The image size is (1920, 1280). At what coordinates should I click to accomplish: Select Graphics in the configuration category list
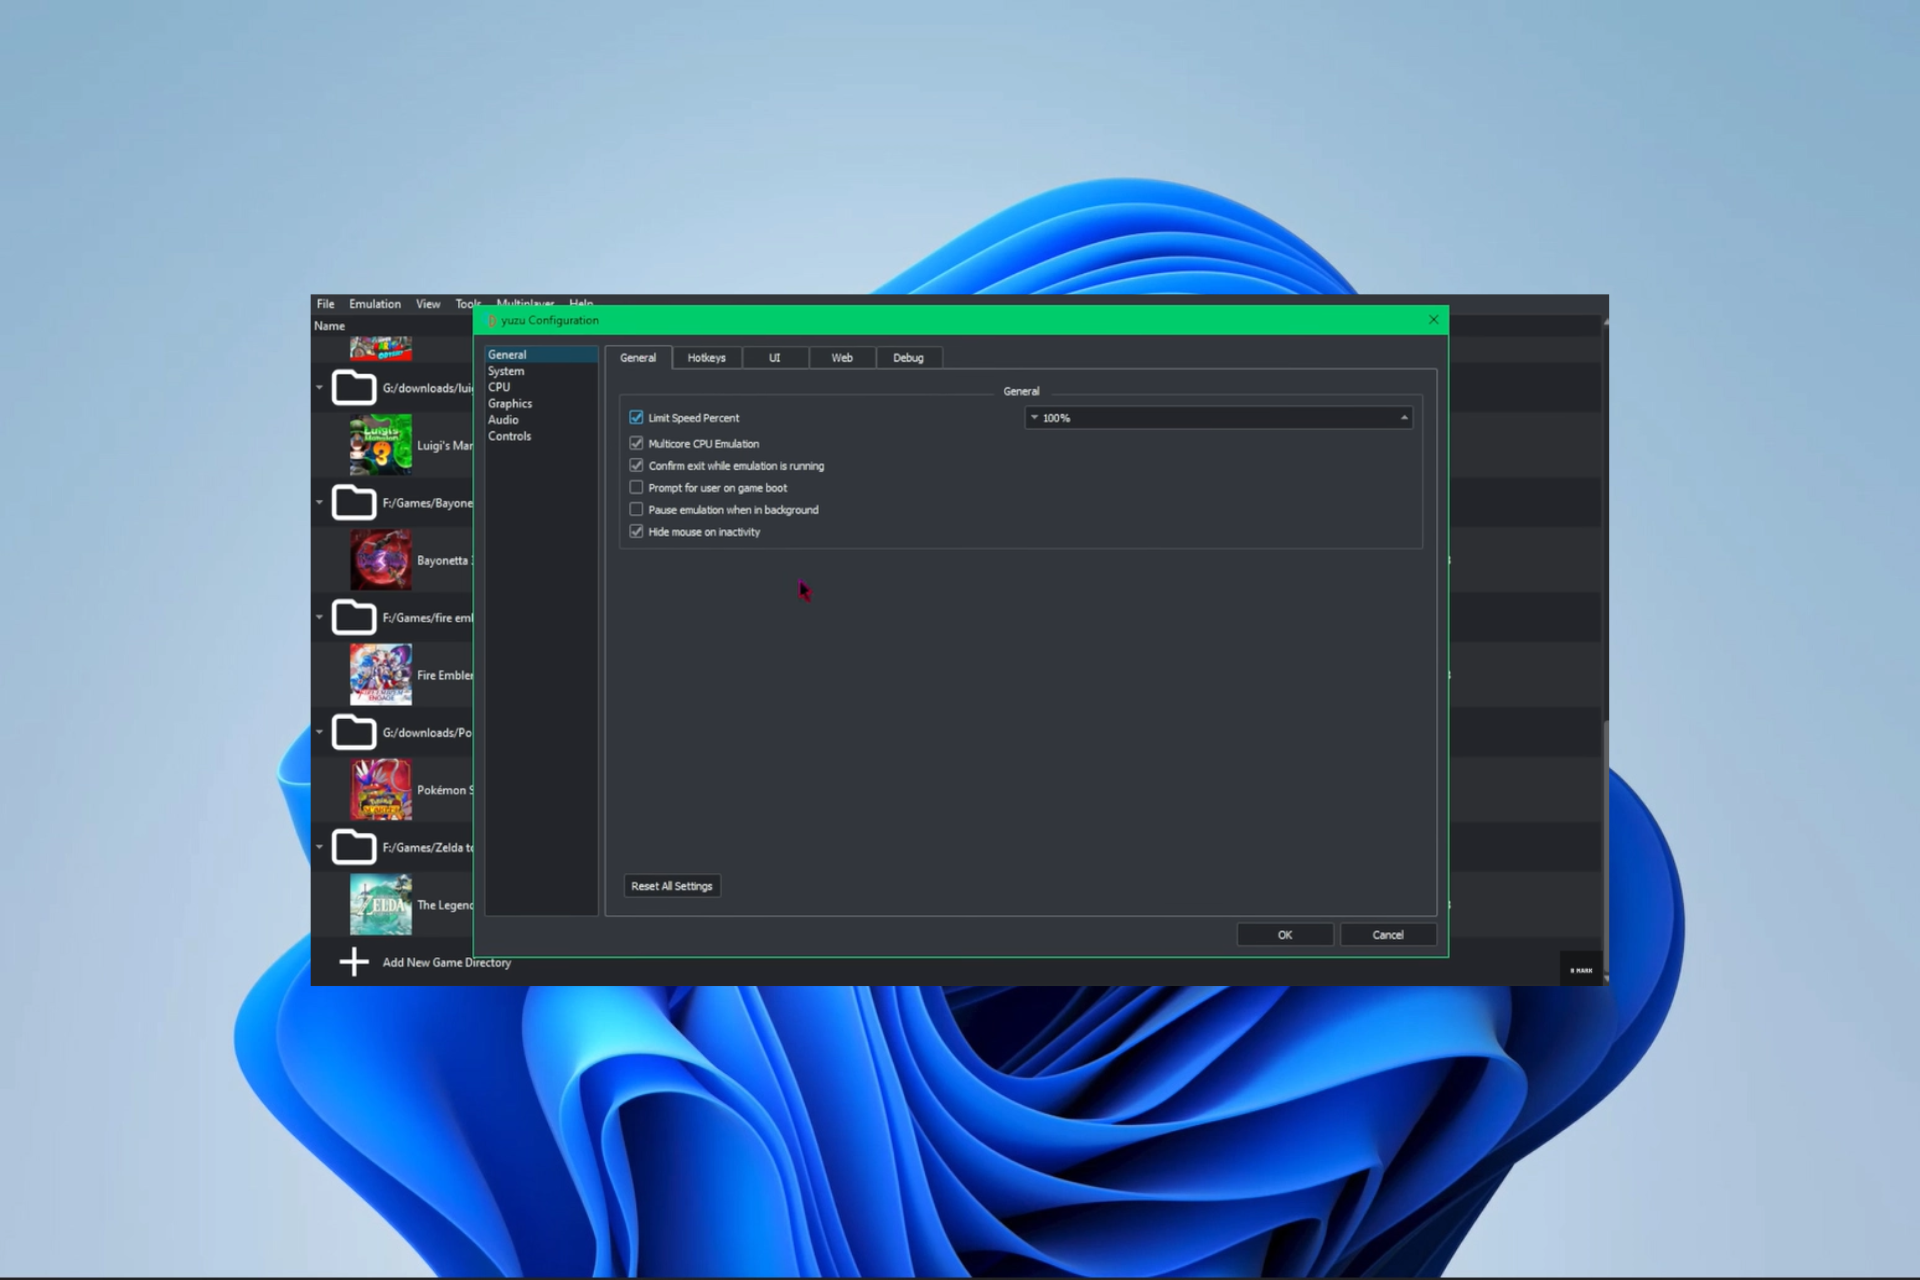[x=510, y=403]
